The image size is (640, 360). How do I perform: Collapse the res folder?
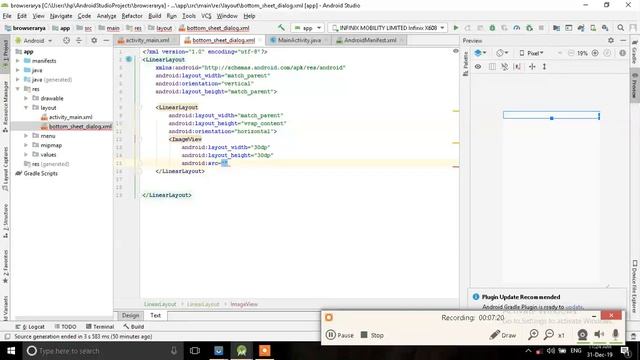click(18, 89)
